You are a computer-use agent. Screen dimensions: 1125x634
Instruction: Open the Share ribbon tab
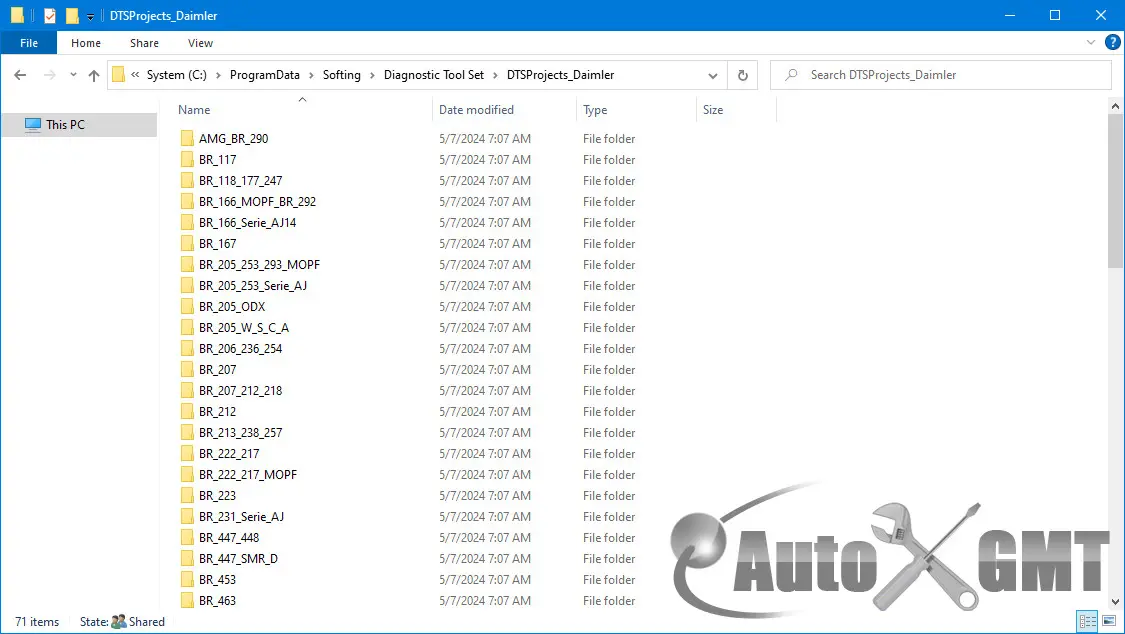(x=144, y=43)
